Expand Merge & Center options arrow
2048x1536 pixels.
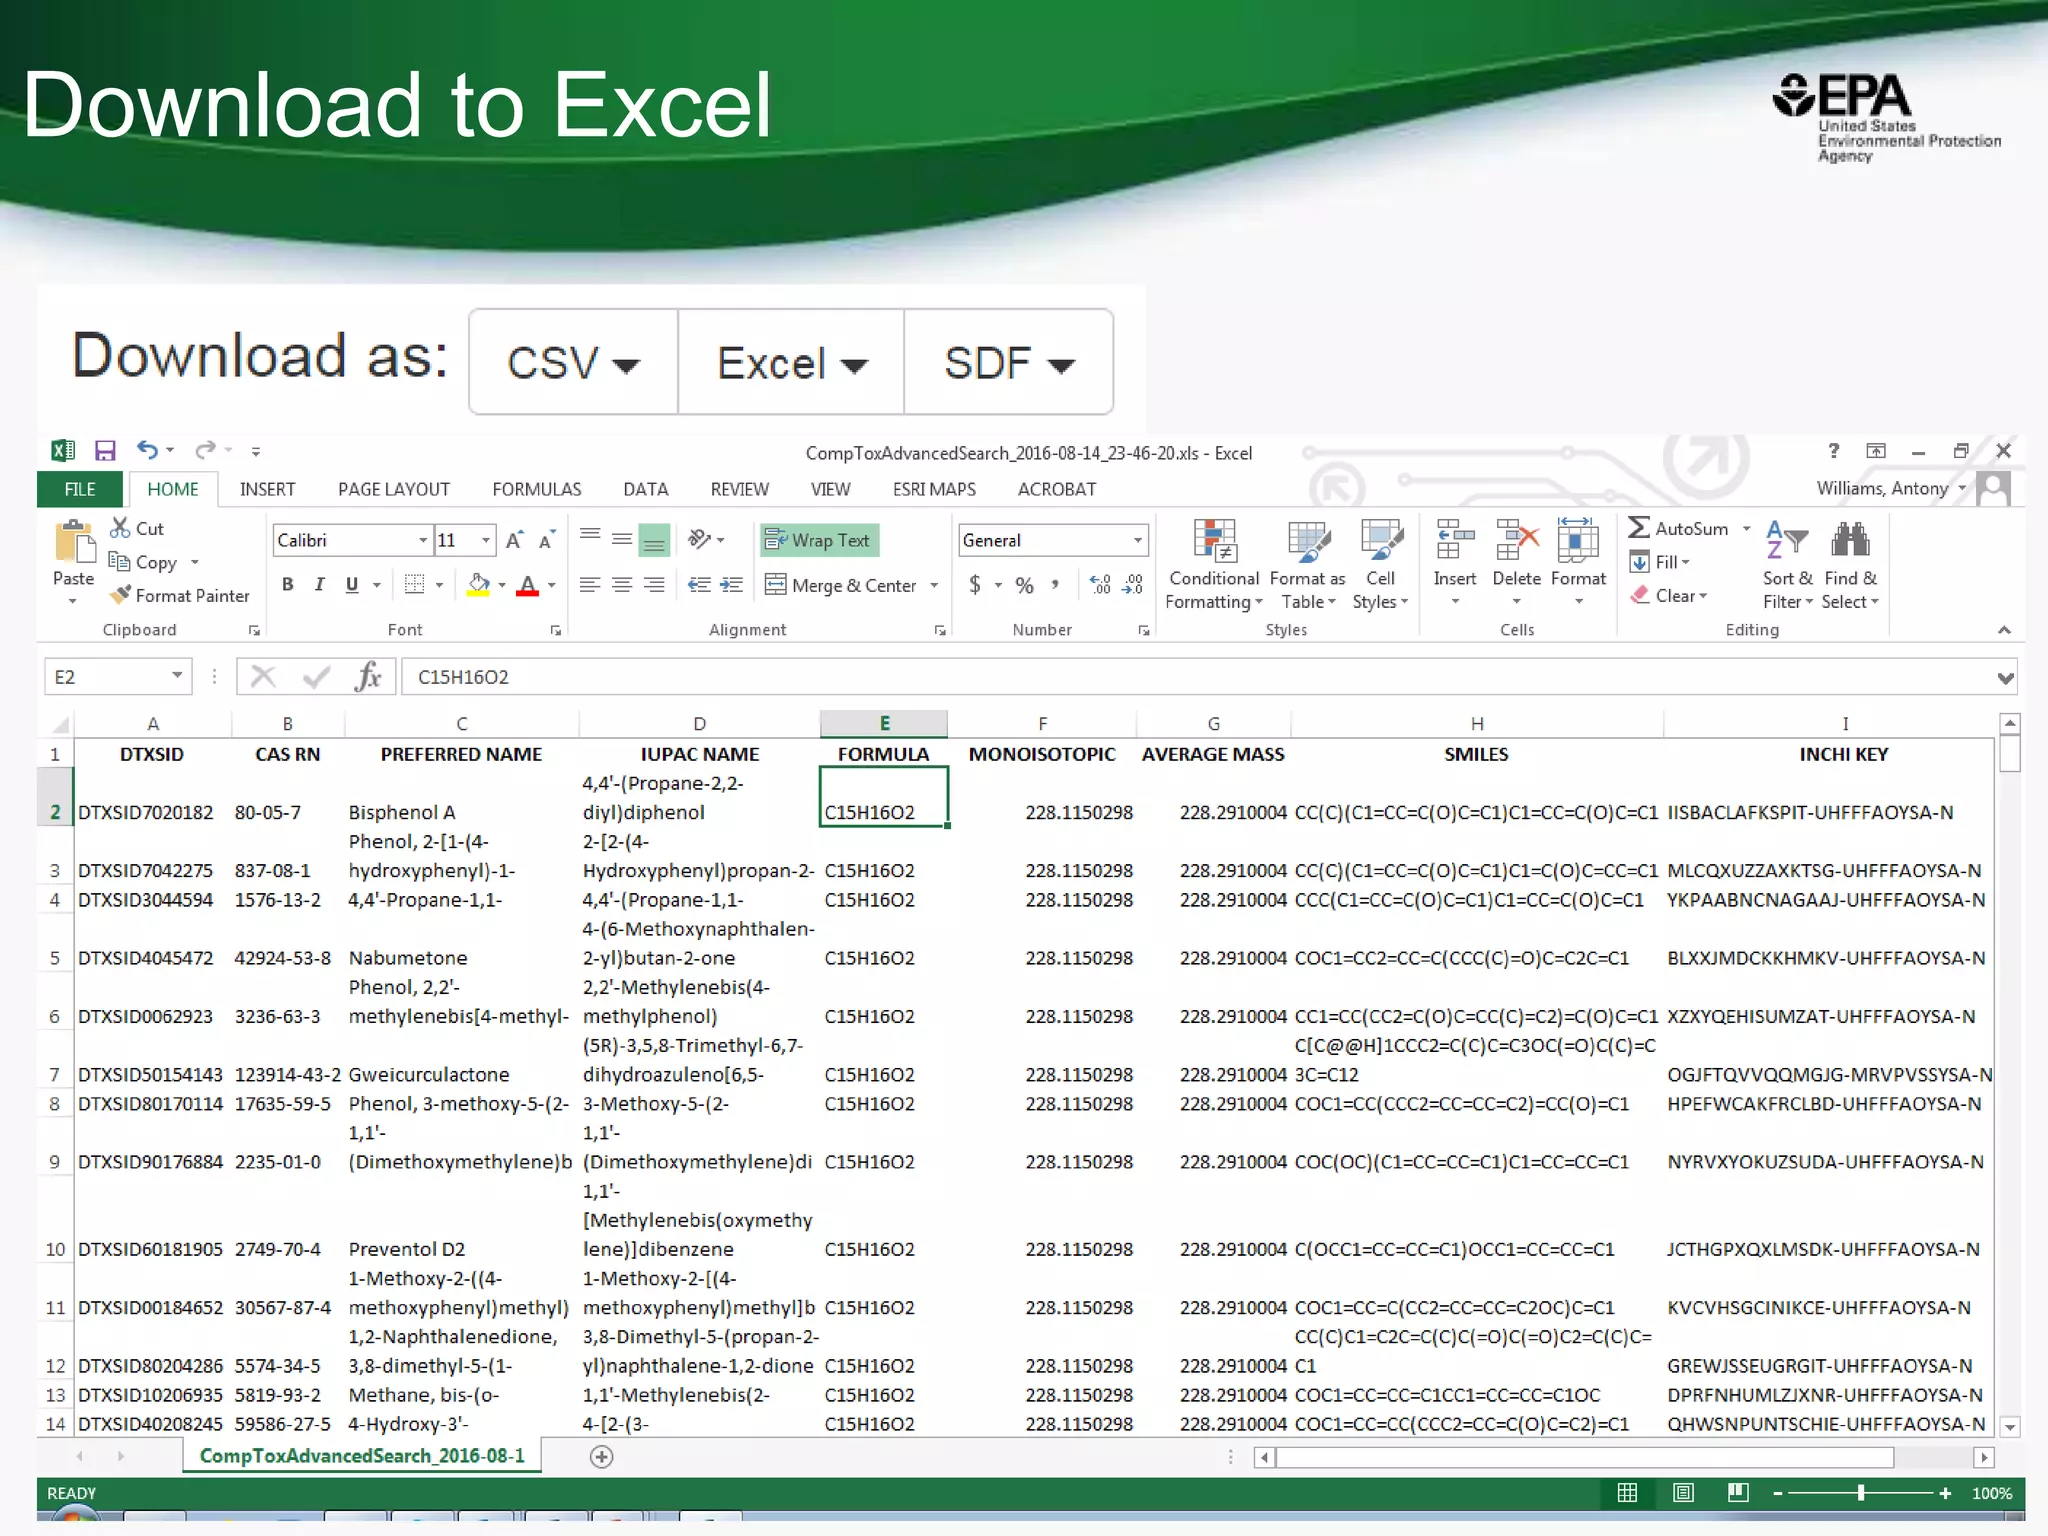934,585
